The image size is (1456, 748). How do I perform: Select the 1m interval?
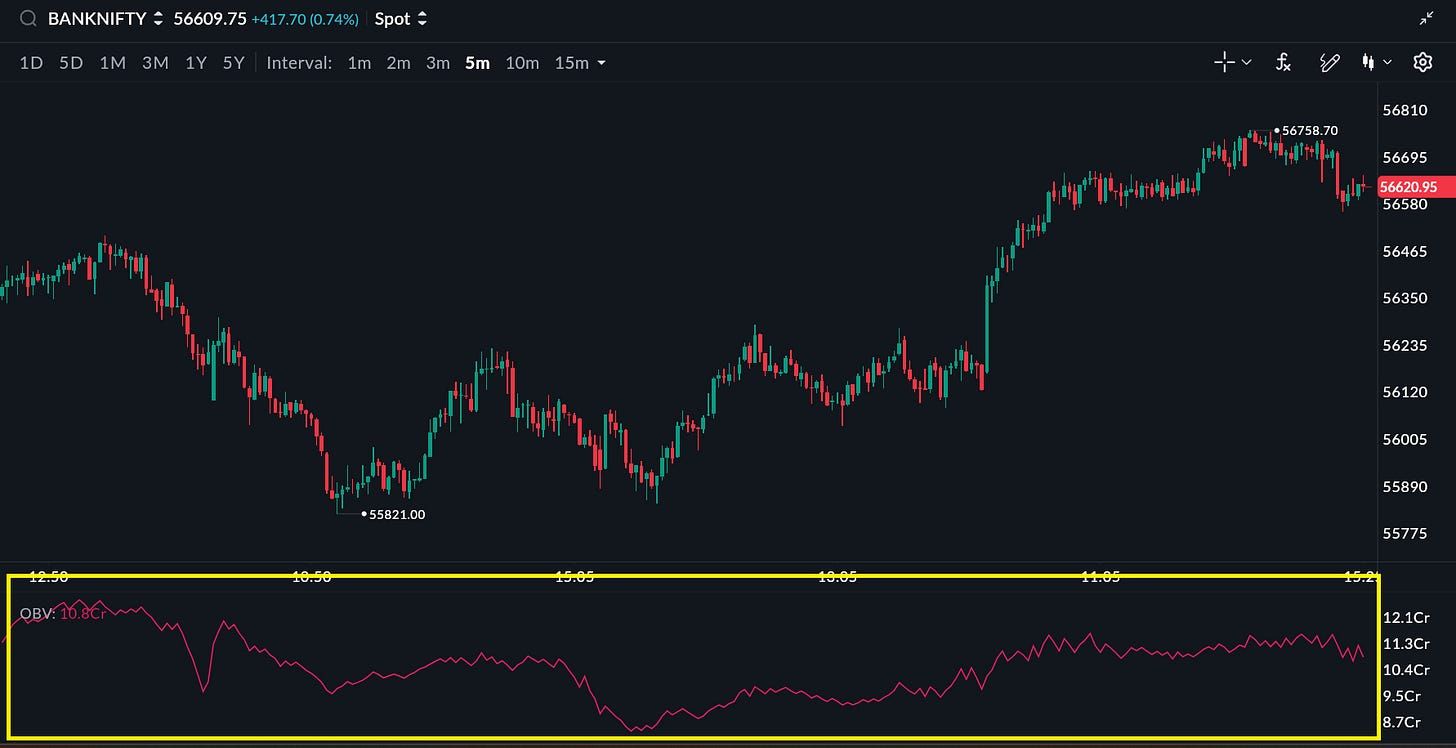(x=359, y=63)
